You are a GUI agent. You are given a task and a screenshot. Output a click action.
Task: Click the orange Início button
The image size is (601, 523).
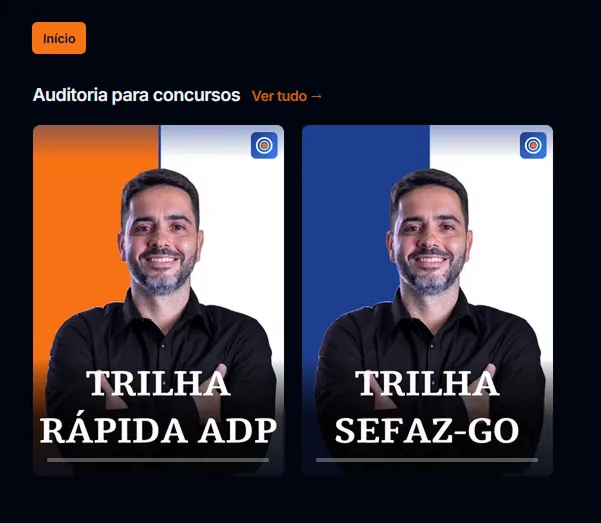(x=59, y=38)
